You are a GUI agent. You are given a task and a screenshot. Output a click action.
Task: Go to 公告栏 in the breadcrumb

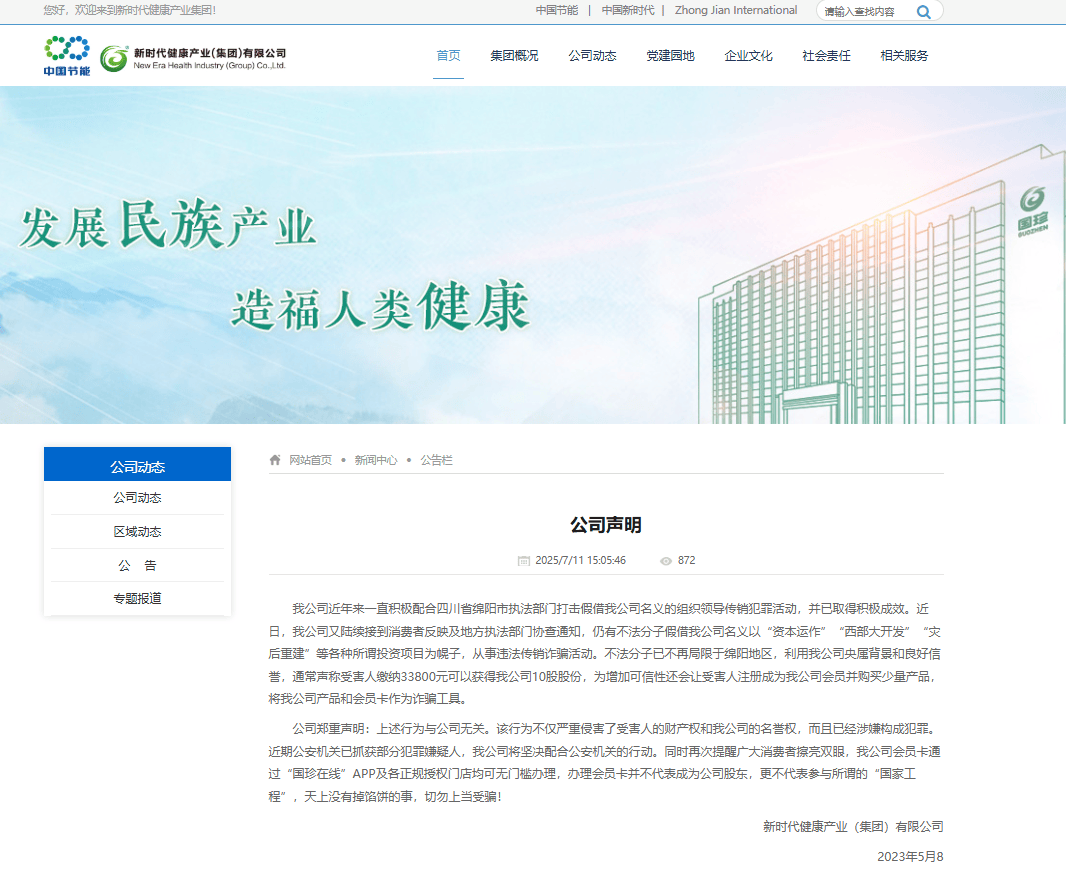click(436, 460)
